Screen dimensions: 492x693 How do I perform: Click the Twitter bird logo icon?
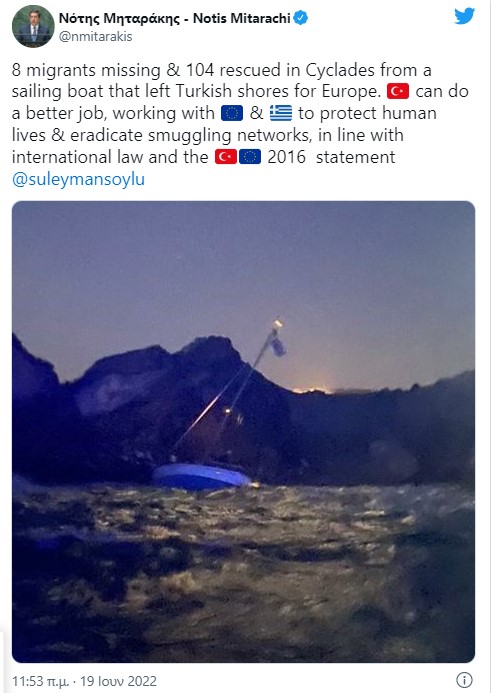(x=464, y=16)
